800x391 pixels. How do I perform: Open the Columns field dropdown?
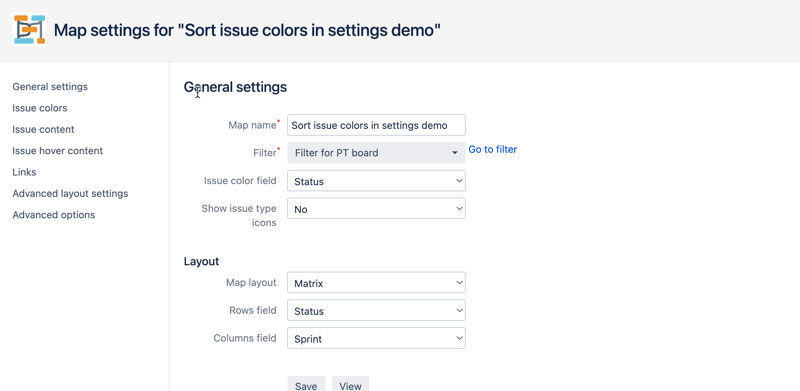(376, 338)
